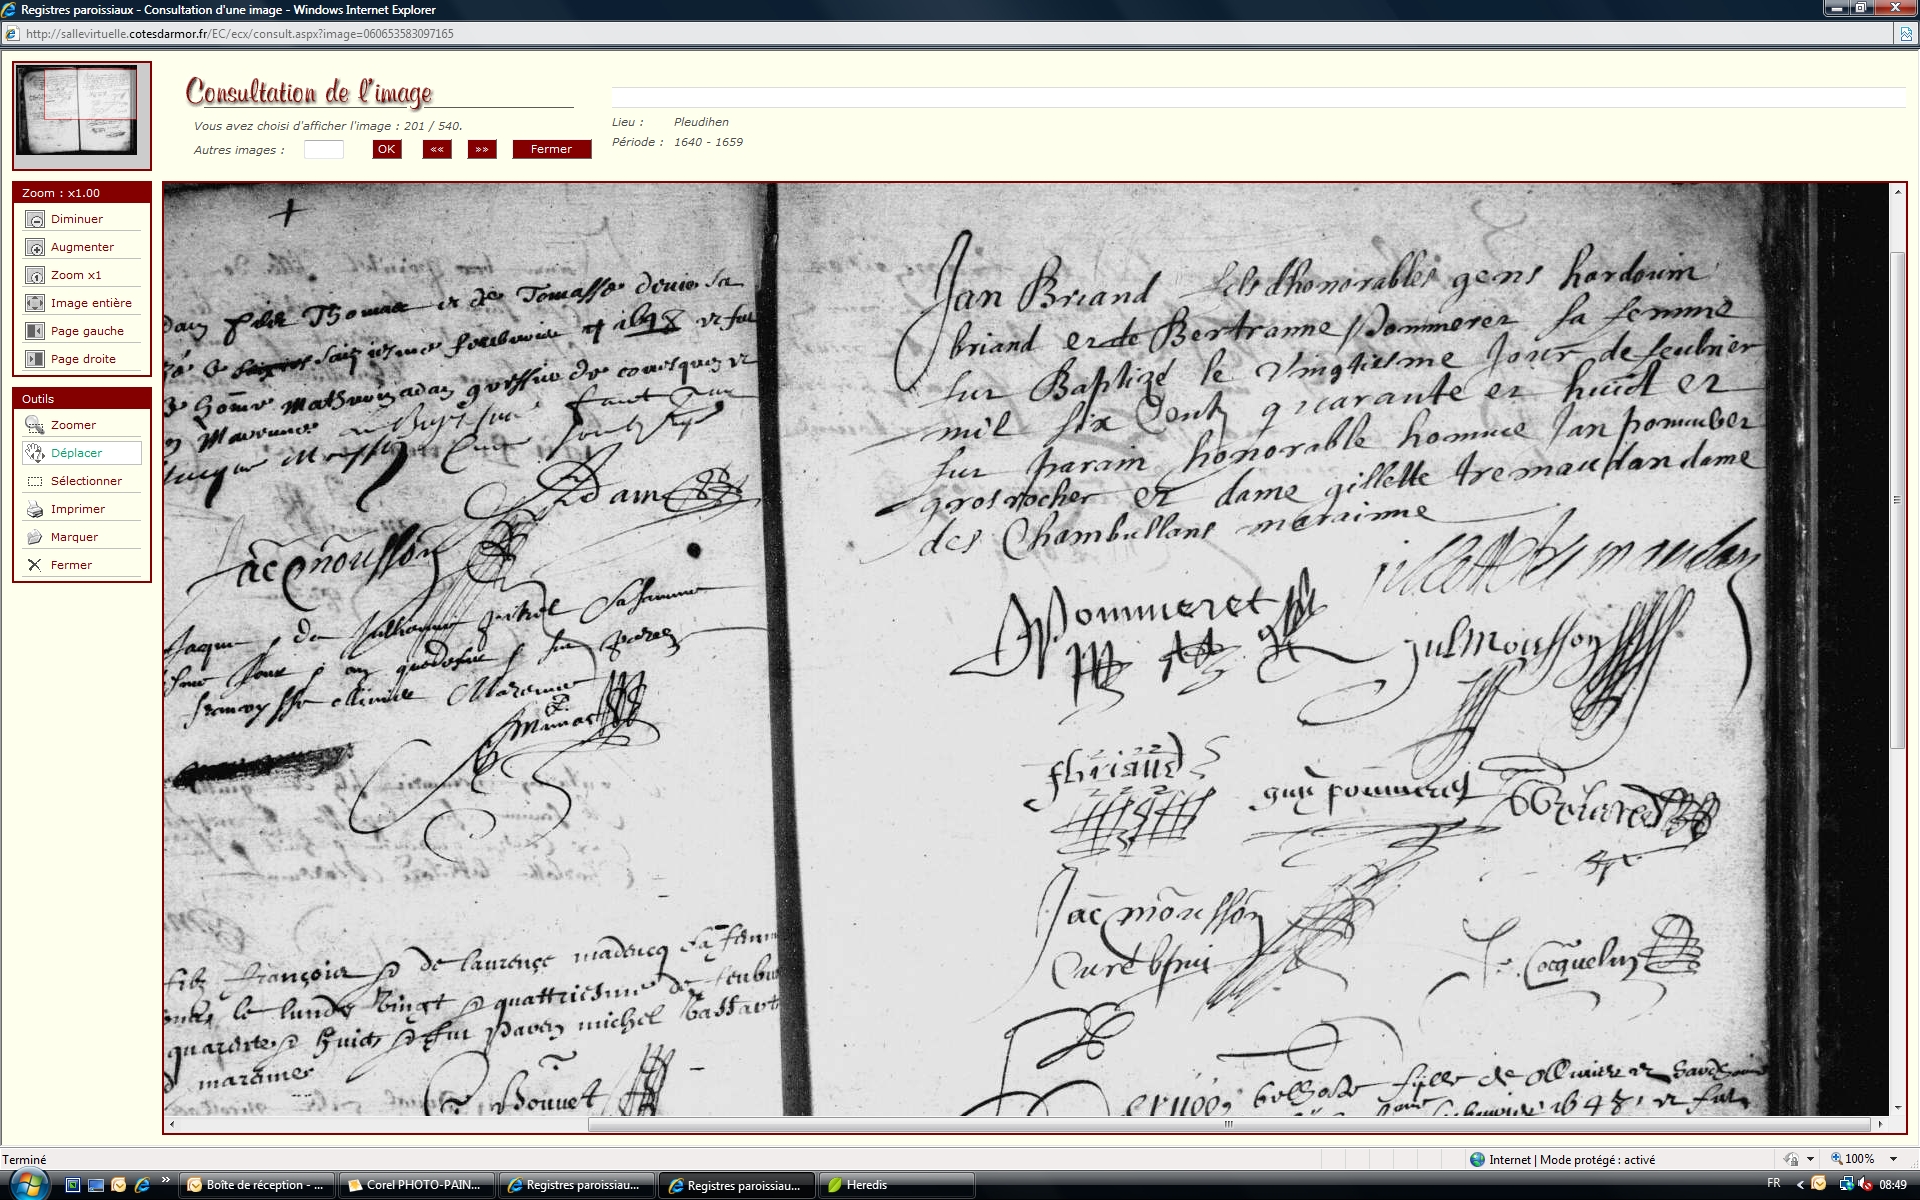Switch to Heredis in the taskbar
Viewport: 1920px width, 1200px height.
pos(866,1185)
